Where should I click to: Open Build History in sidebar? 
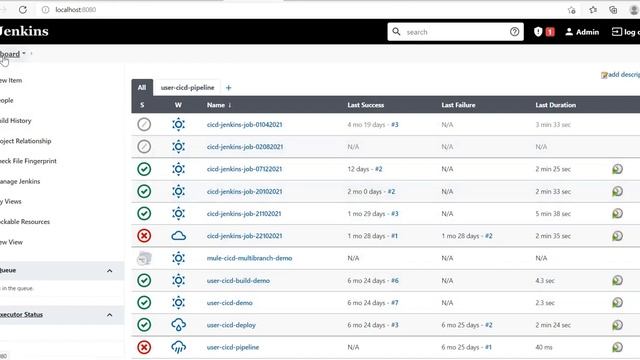point(16,120)
